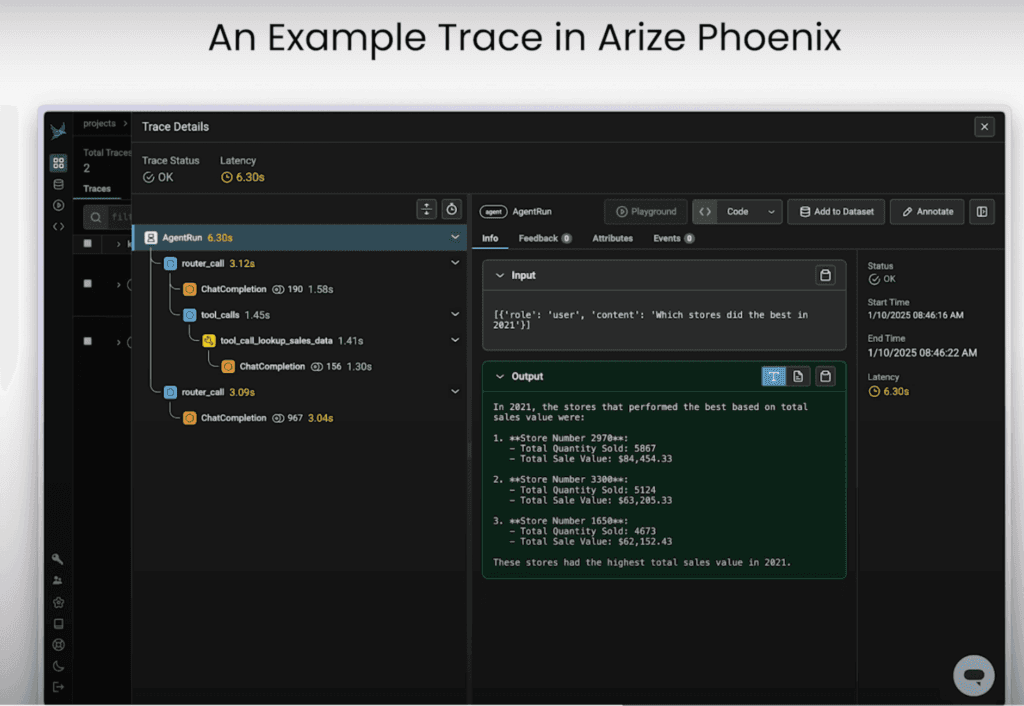Click the log out icon in sidebar

point(58,687)
